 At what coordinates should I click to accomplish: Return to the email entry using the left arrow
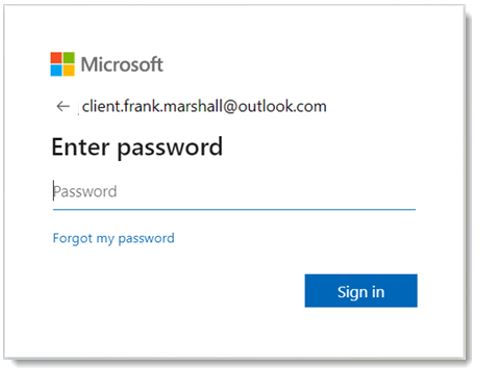pyautogui.click(x=63, y=106)
